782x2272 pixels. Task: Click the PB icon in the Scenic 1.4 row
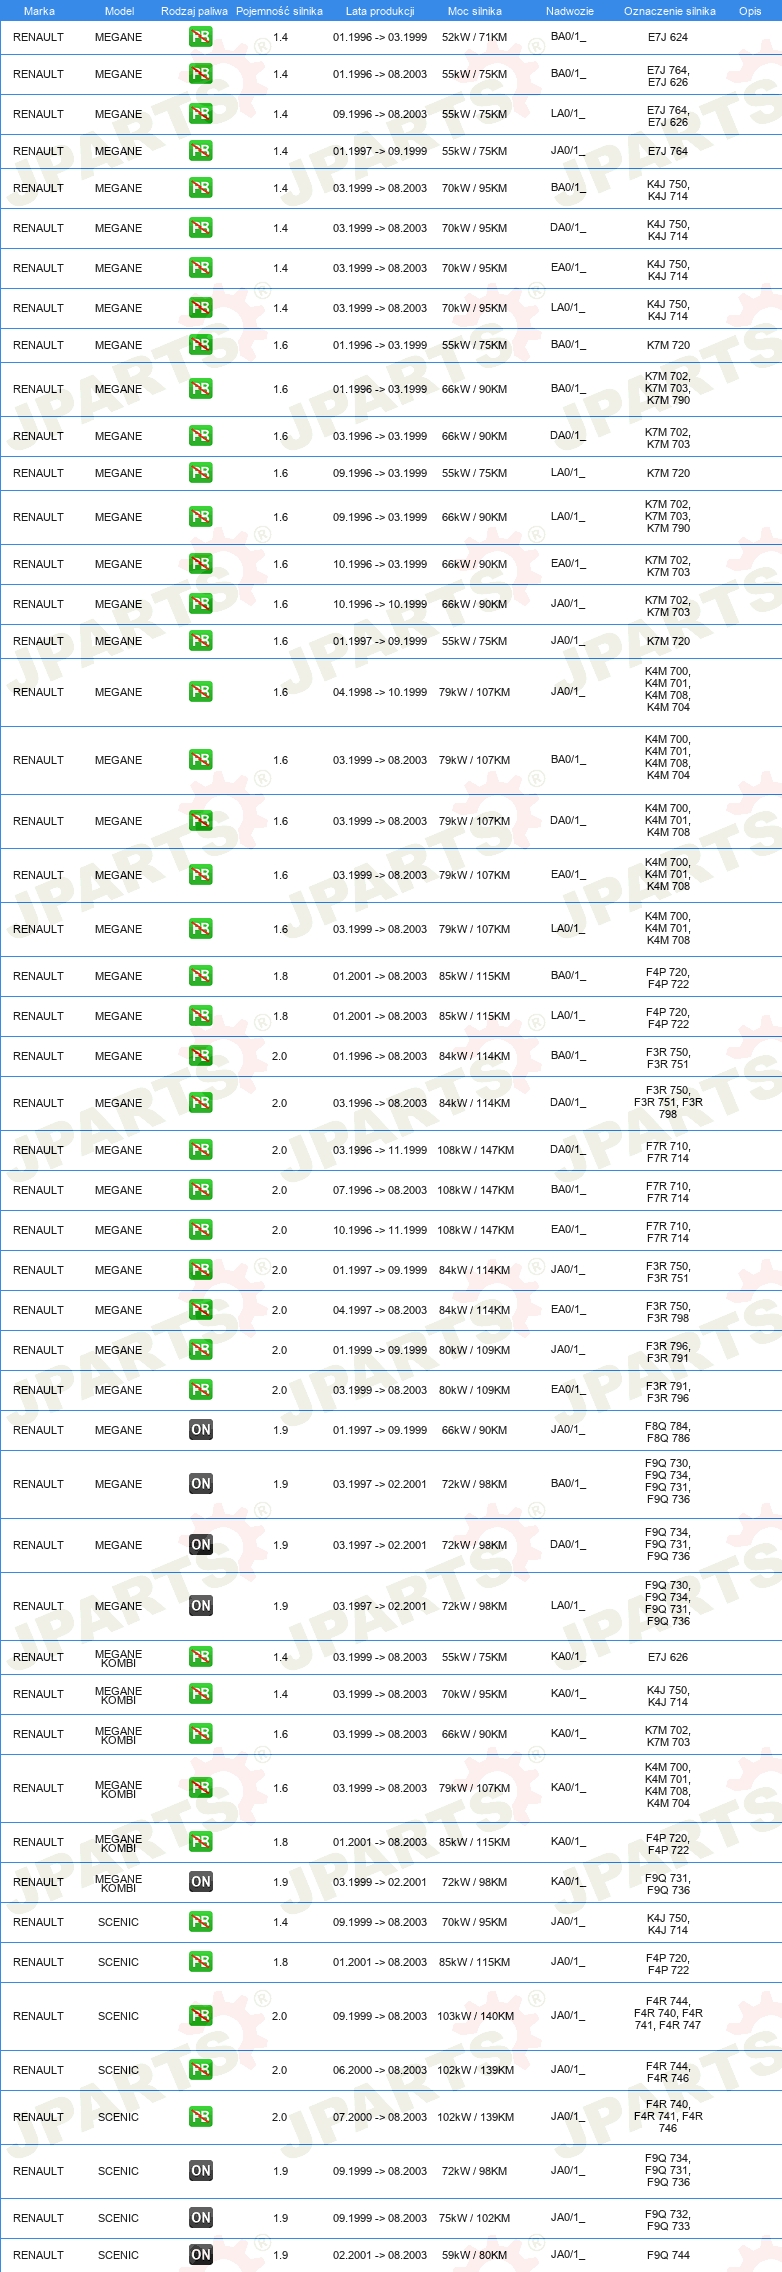click(x=200, y=1922)
